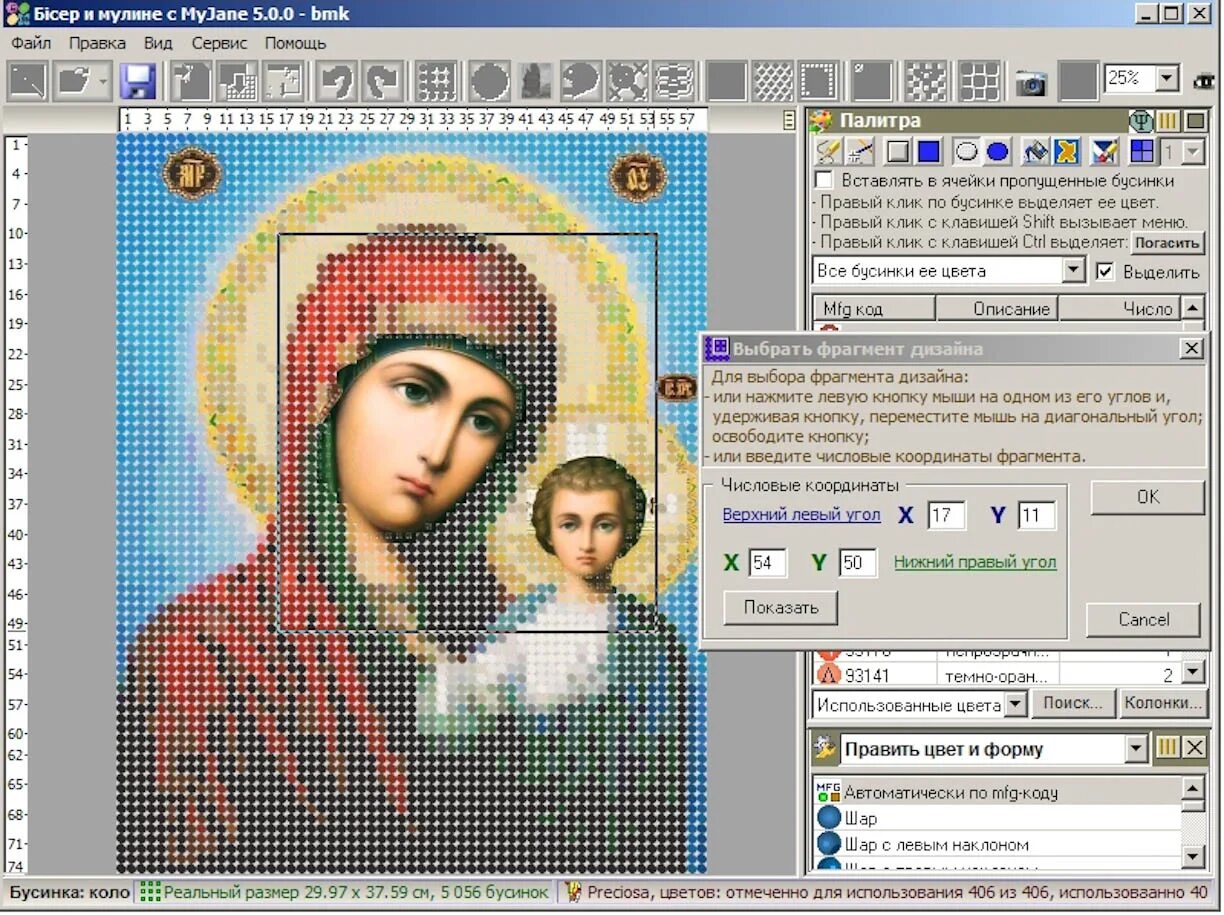Open the Правка menu
This screenshot has height=915, width=1224.
(x=97, y=43)
